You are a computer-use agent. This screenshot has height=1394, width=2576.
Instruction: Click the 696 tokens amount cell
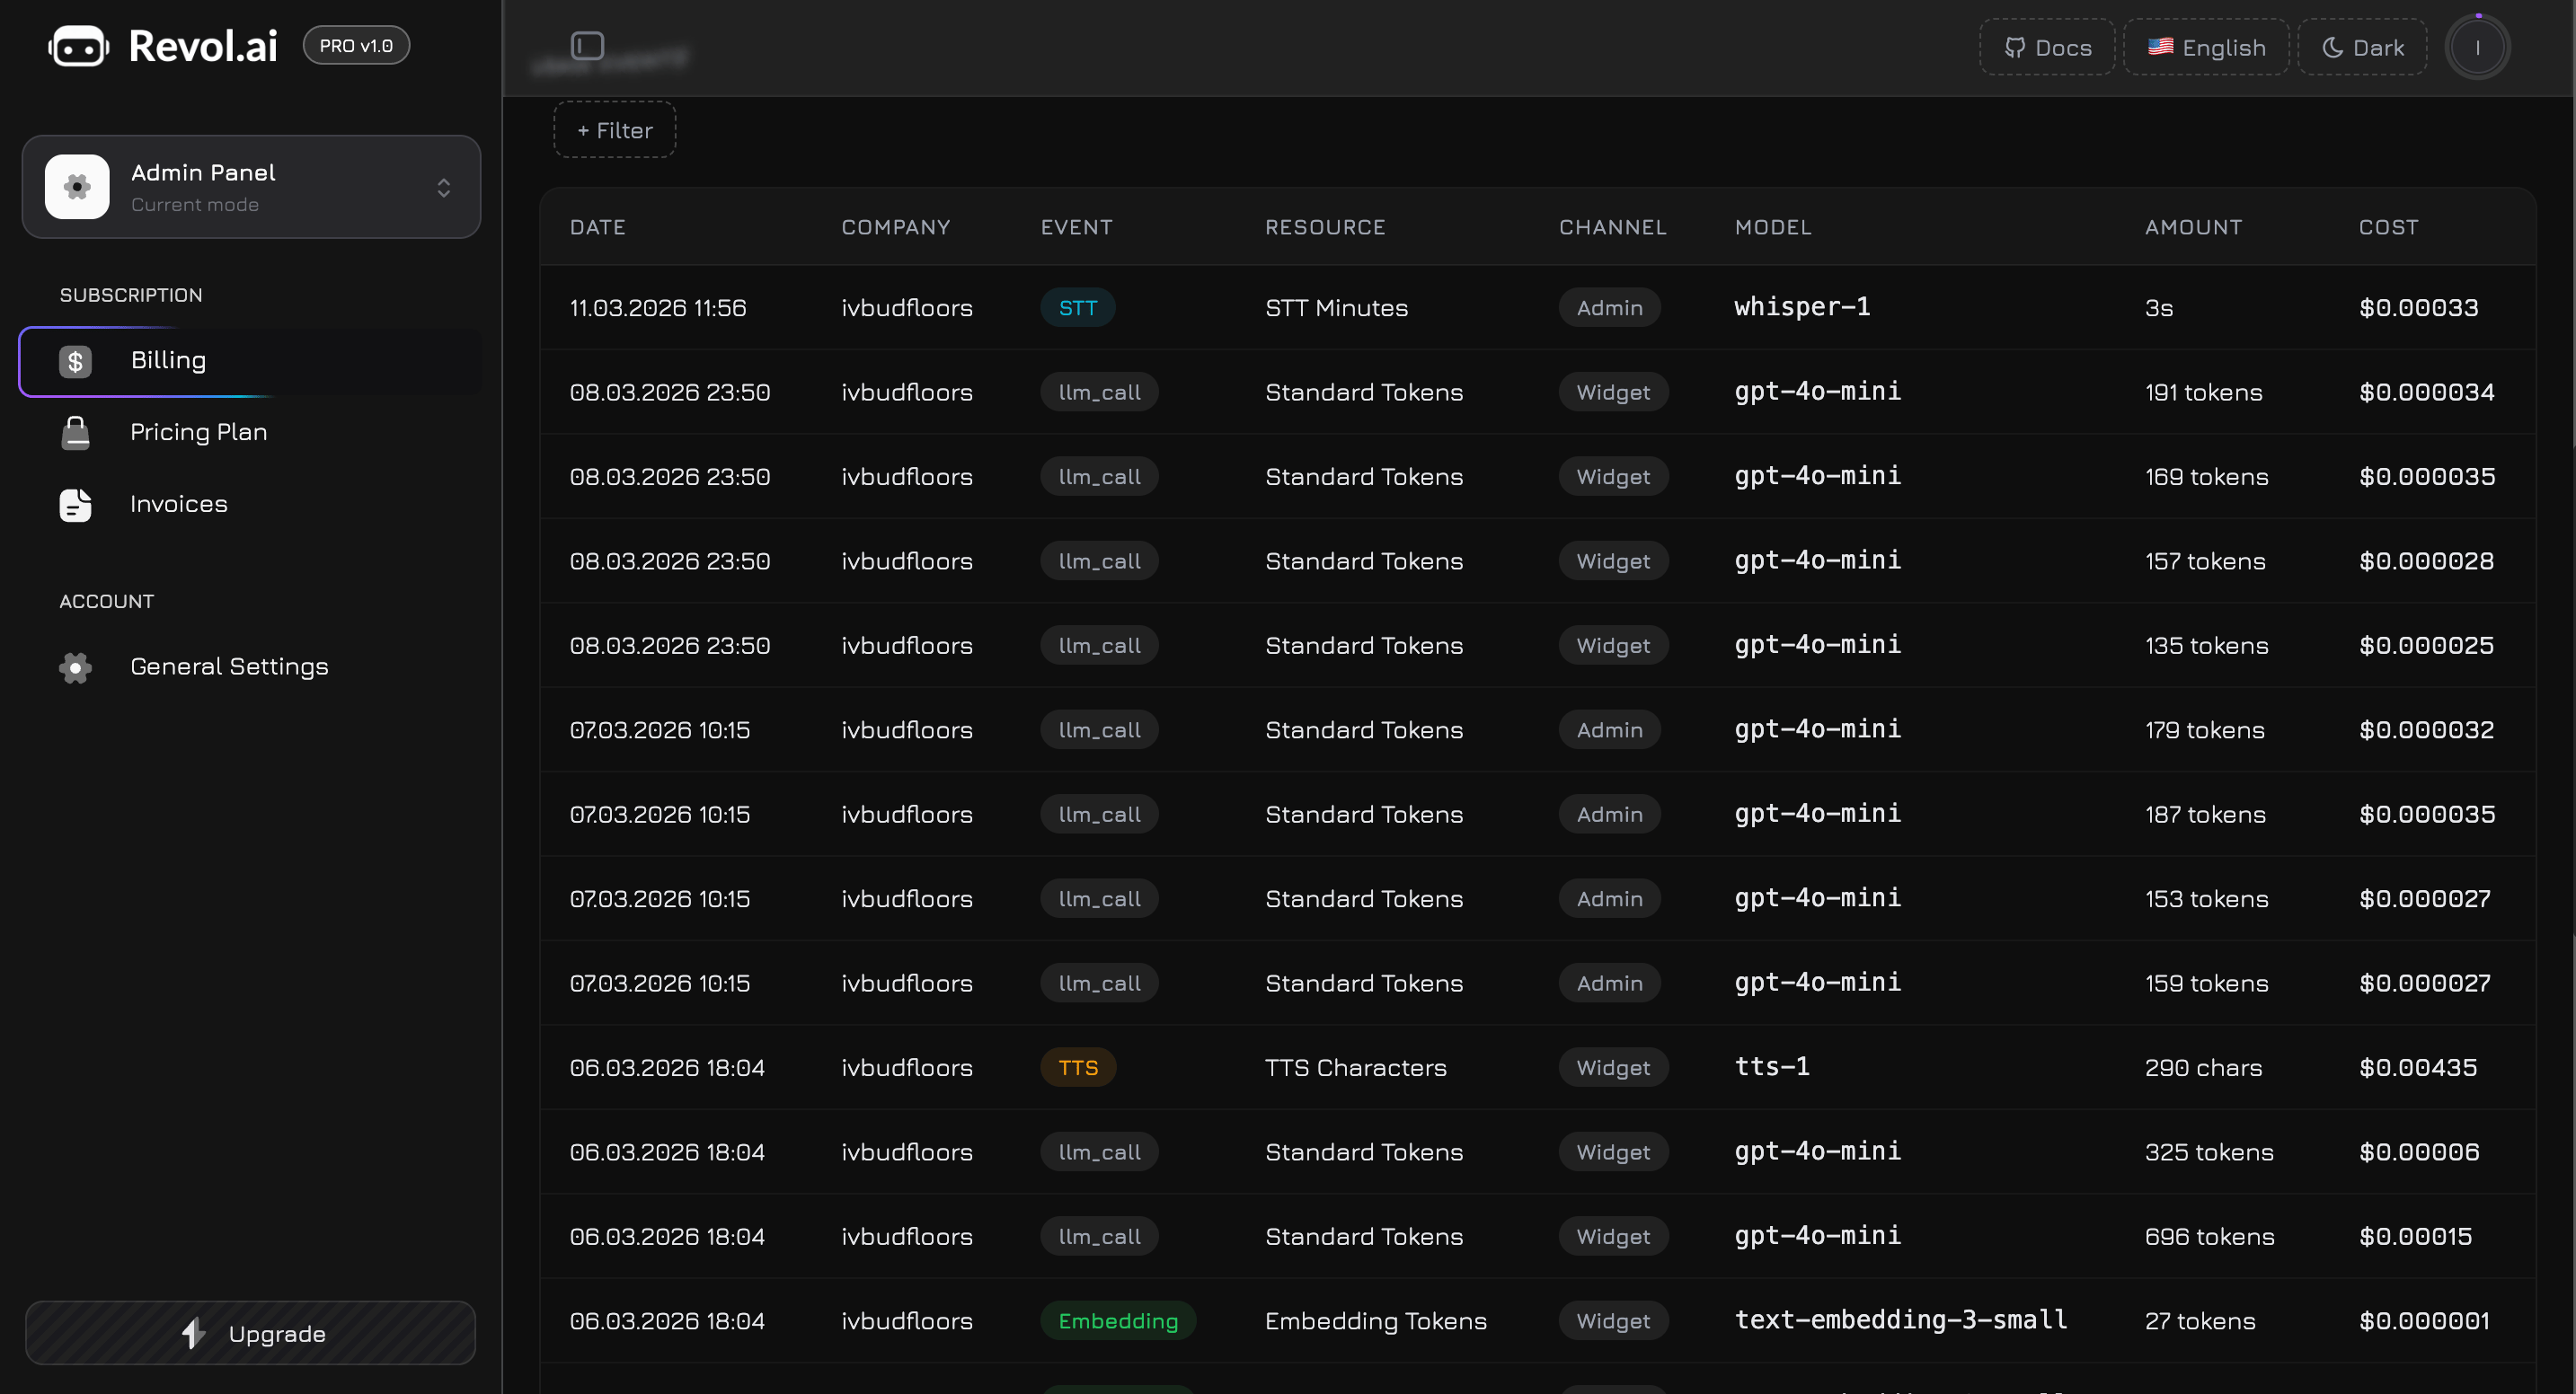point(2209,1237)
